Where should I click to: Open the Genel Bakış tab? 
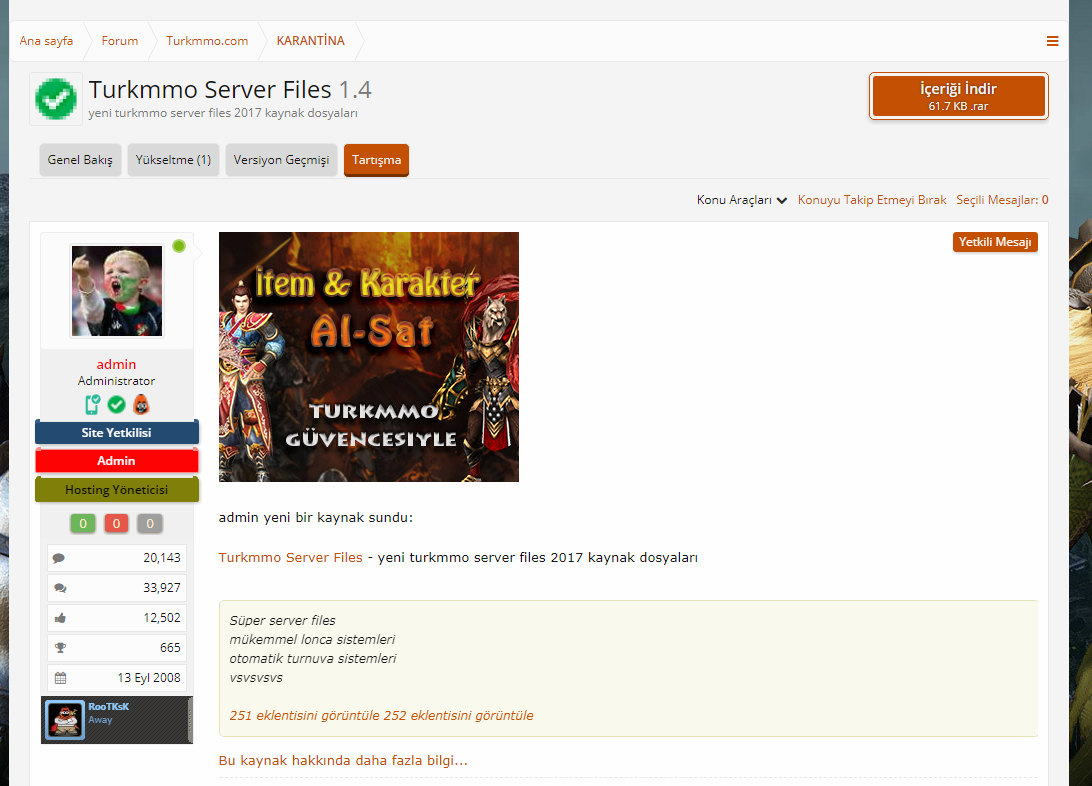[x=80, y=160]
